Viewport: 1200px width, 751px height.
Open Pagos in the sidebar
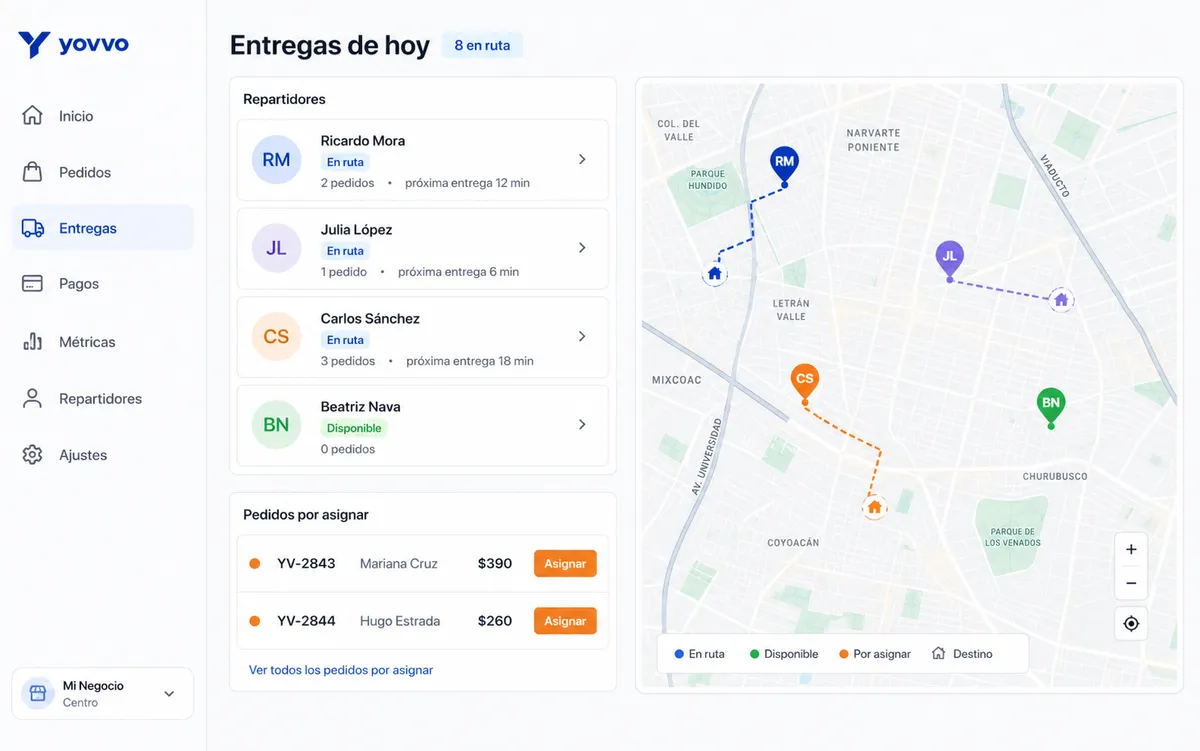pyautogui.click(x=102, y=284)
